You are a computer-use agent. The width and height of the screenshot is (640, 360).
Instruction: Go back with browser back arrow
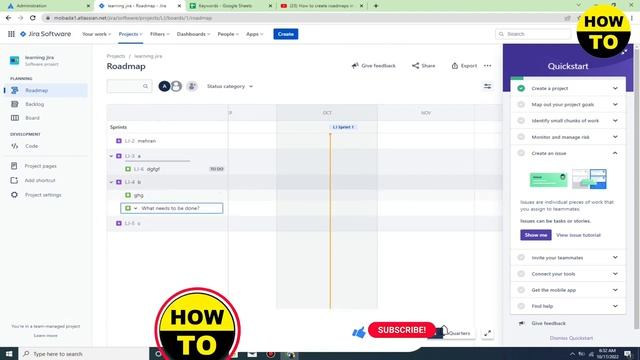tap(9, 18)
